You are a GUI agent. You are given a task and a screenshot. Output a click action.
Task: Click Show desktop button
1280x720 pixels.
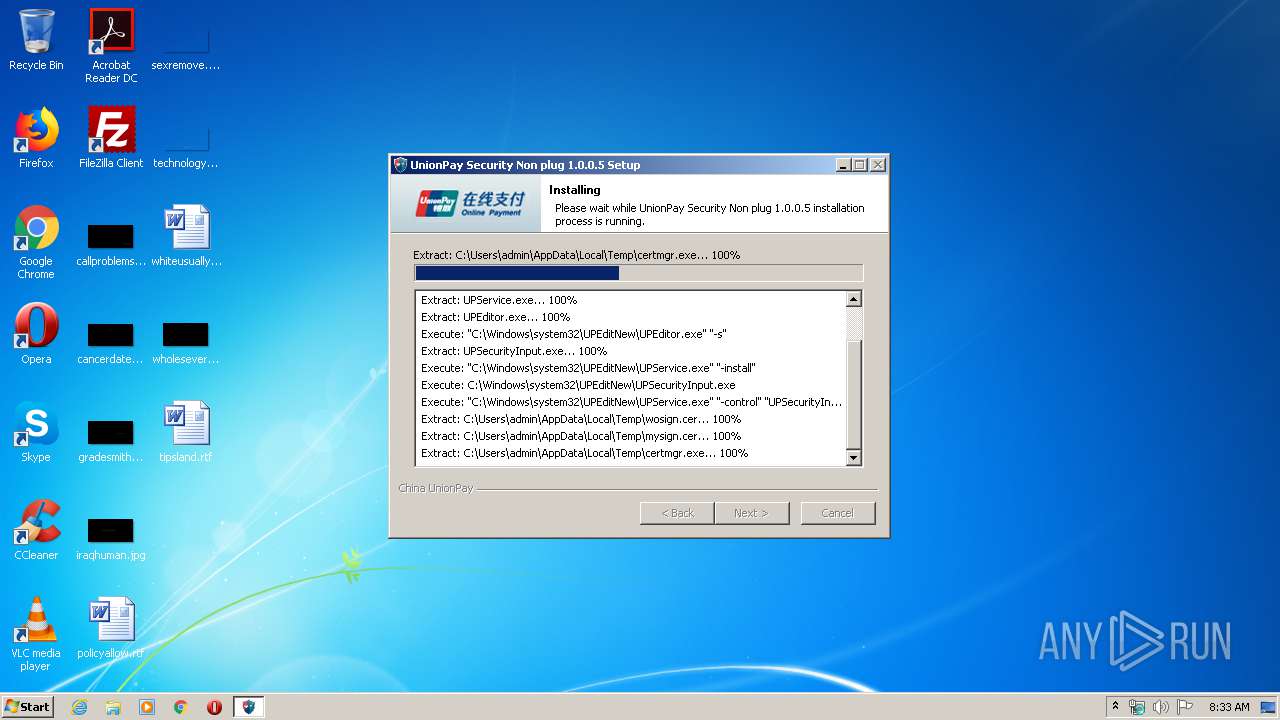click(x=1270, y=707)
